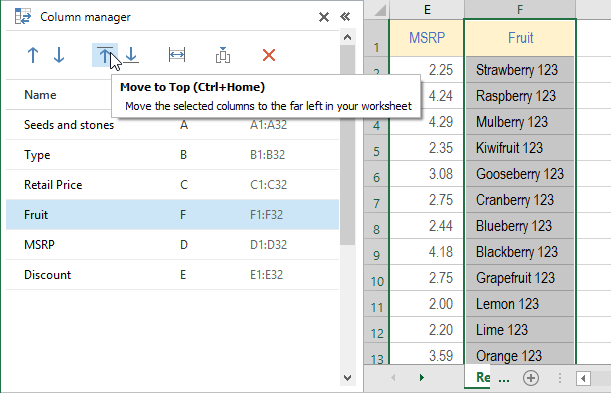The height and width of the screenshot is (393, 611).
Task: Click the horizontal scroll left arrow
Action: tap(583, 378)
